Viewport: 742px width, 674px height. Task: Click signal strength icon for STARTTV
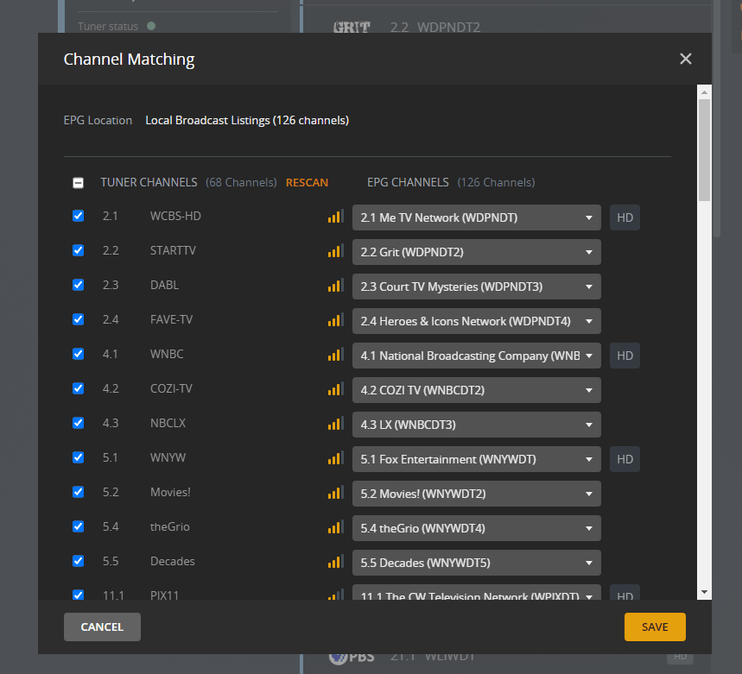(336, 251)
